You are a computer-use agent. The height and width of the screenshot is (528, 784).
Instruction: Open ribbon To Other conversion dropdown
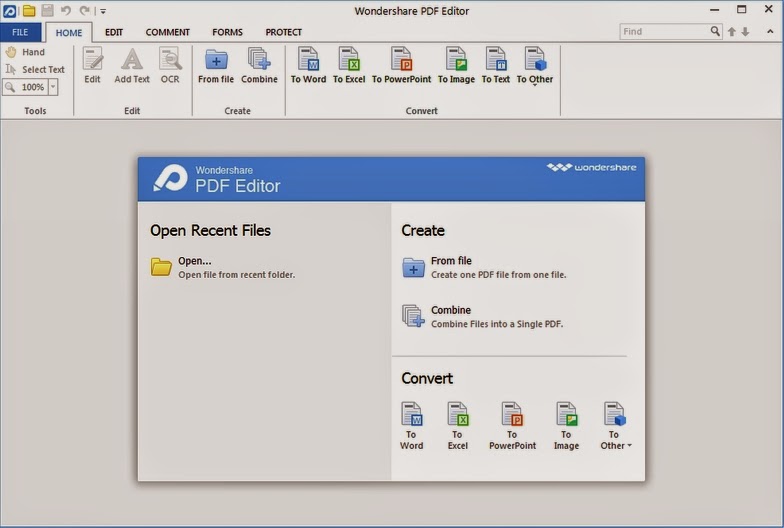coord(535,66)
